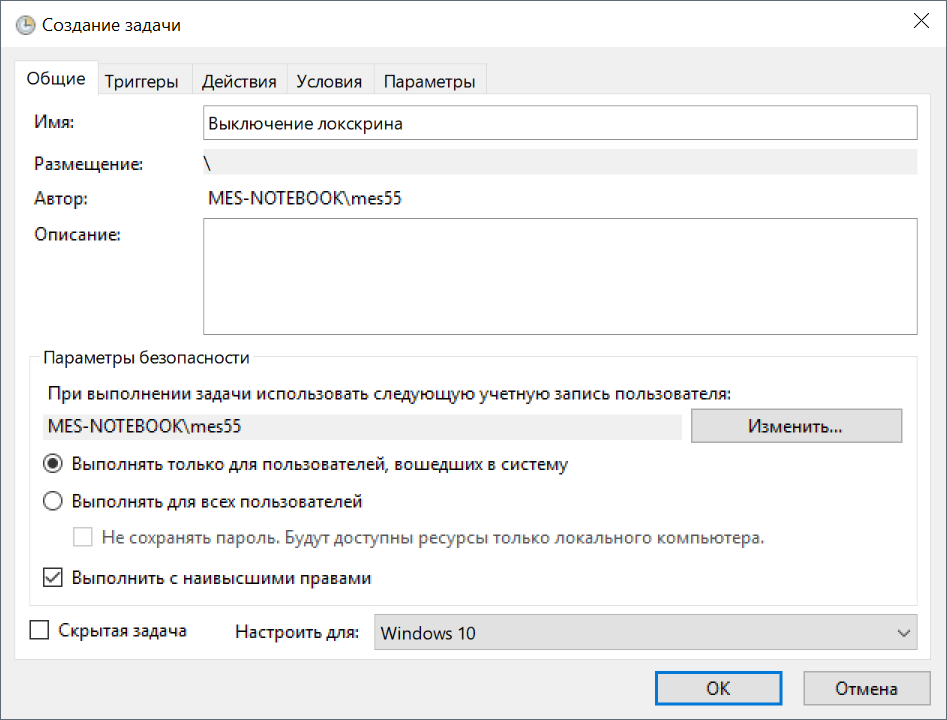The height and width of the screenshot is (720, 947).
Task: Switch to the Условия tab
Action: [329, 82]
